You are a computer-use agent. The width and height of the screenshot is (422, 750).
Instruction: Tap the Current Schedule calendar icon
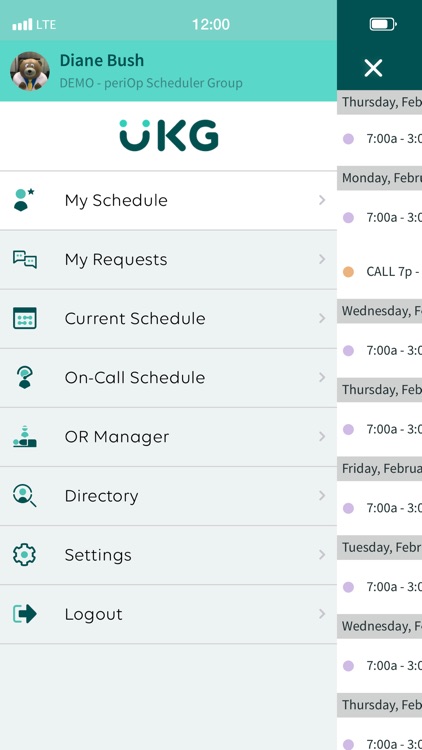(24, 318)
